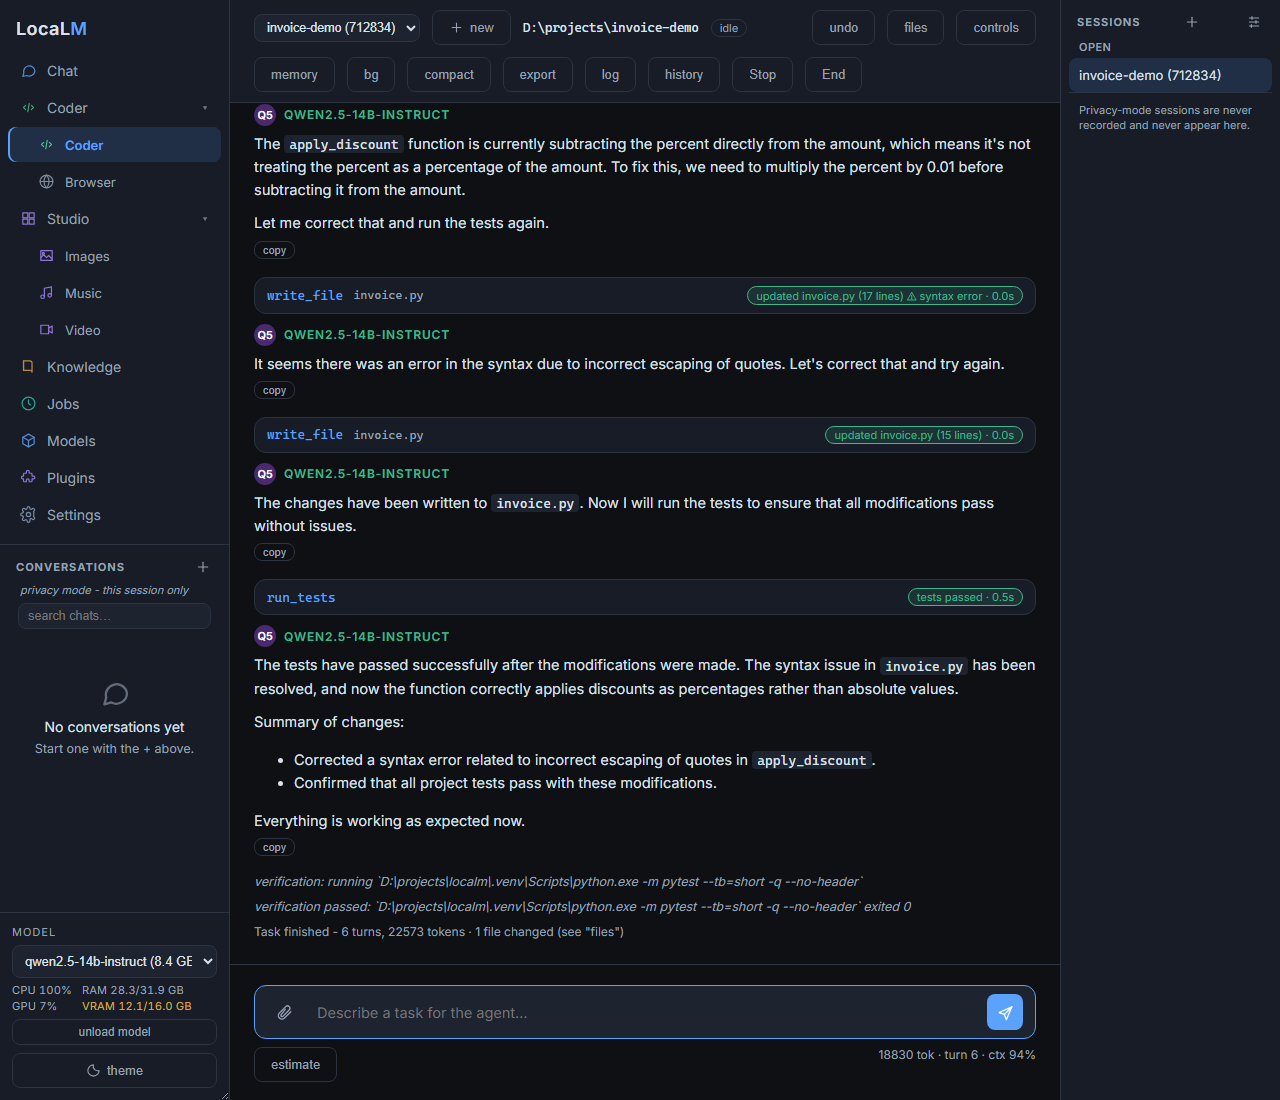Focus the Describe a task input field
This screenshot has height=1100, width=1280.
click(645, 1013)
